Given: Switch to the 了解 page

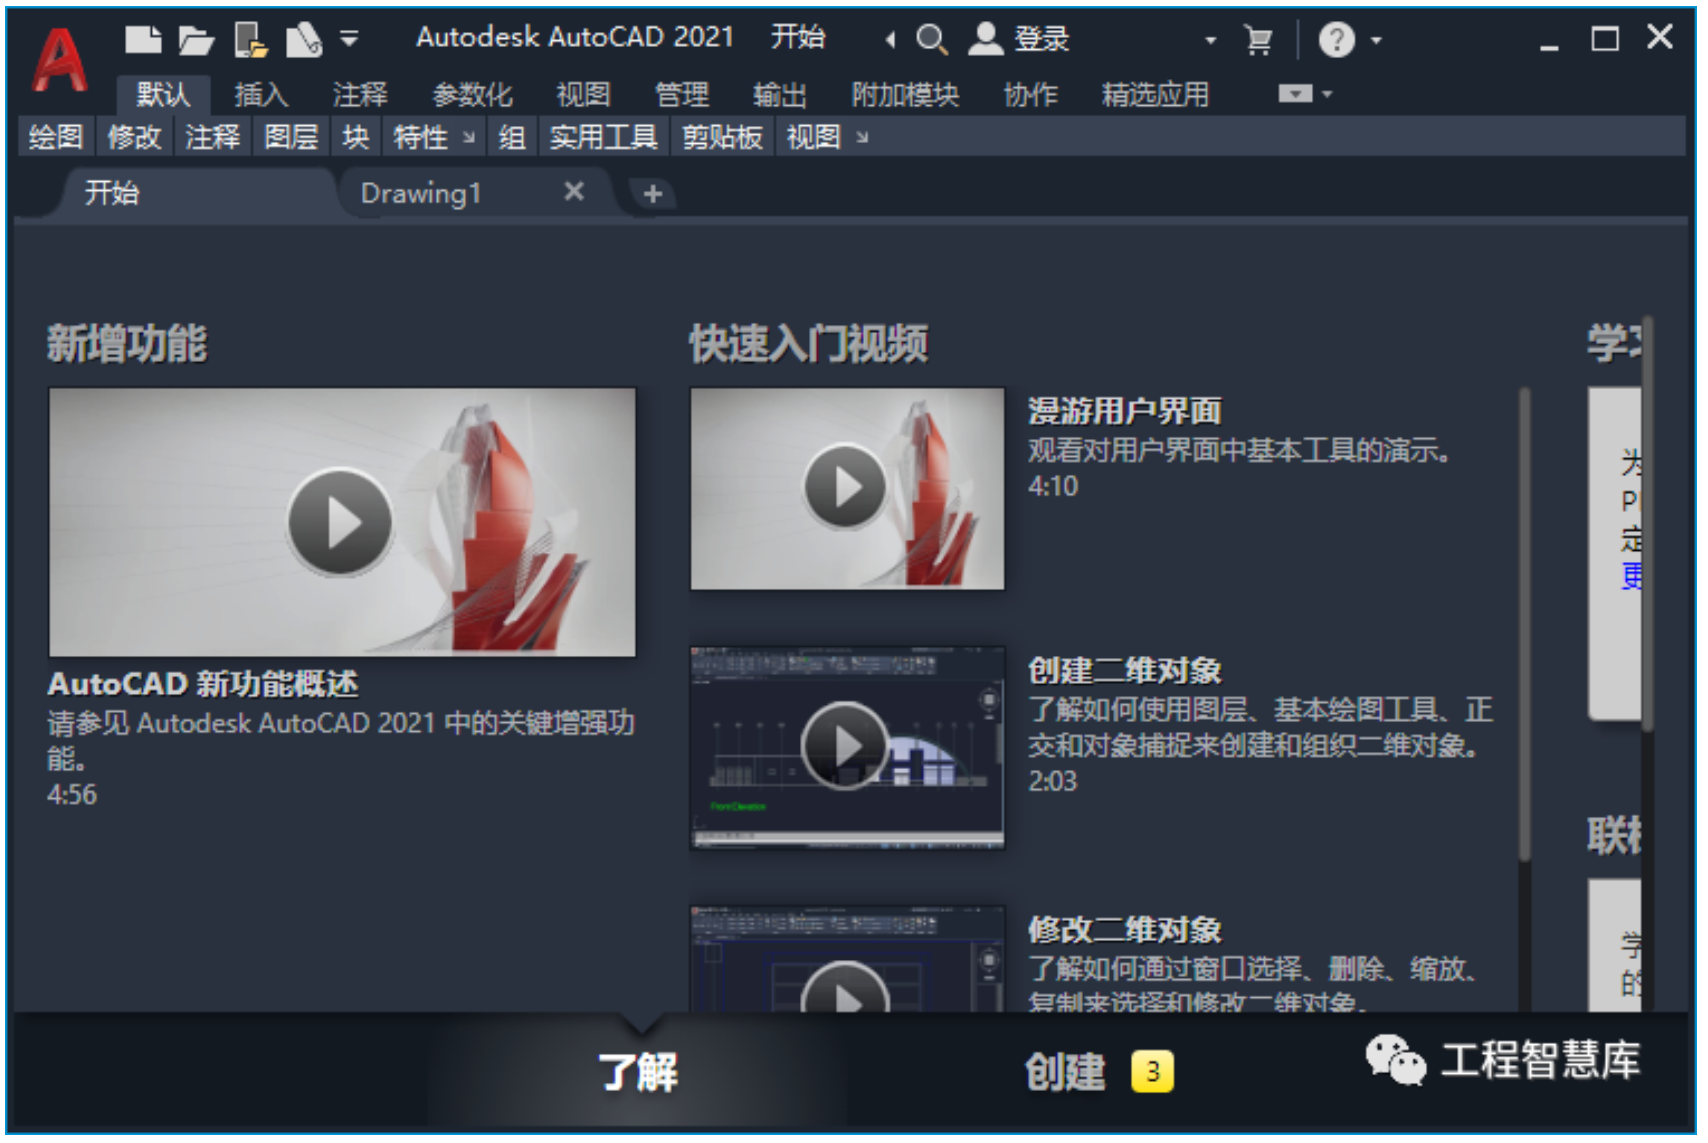Looking at the screenshot, I should (x=637, y=1072).
